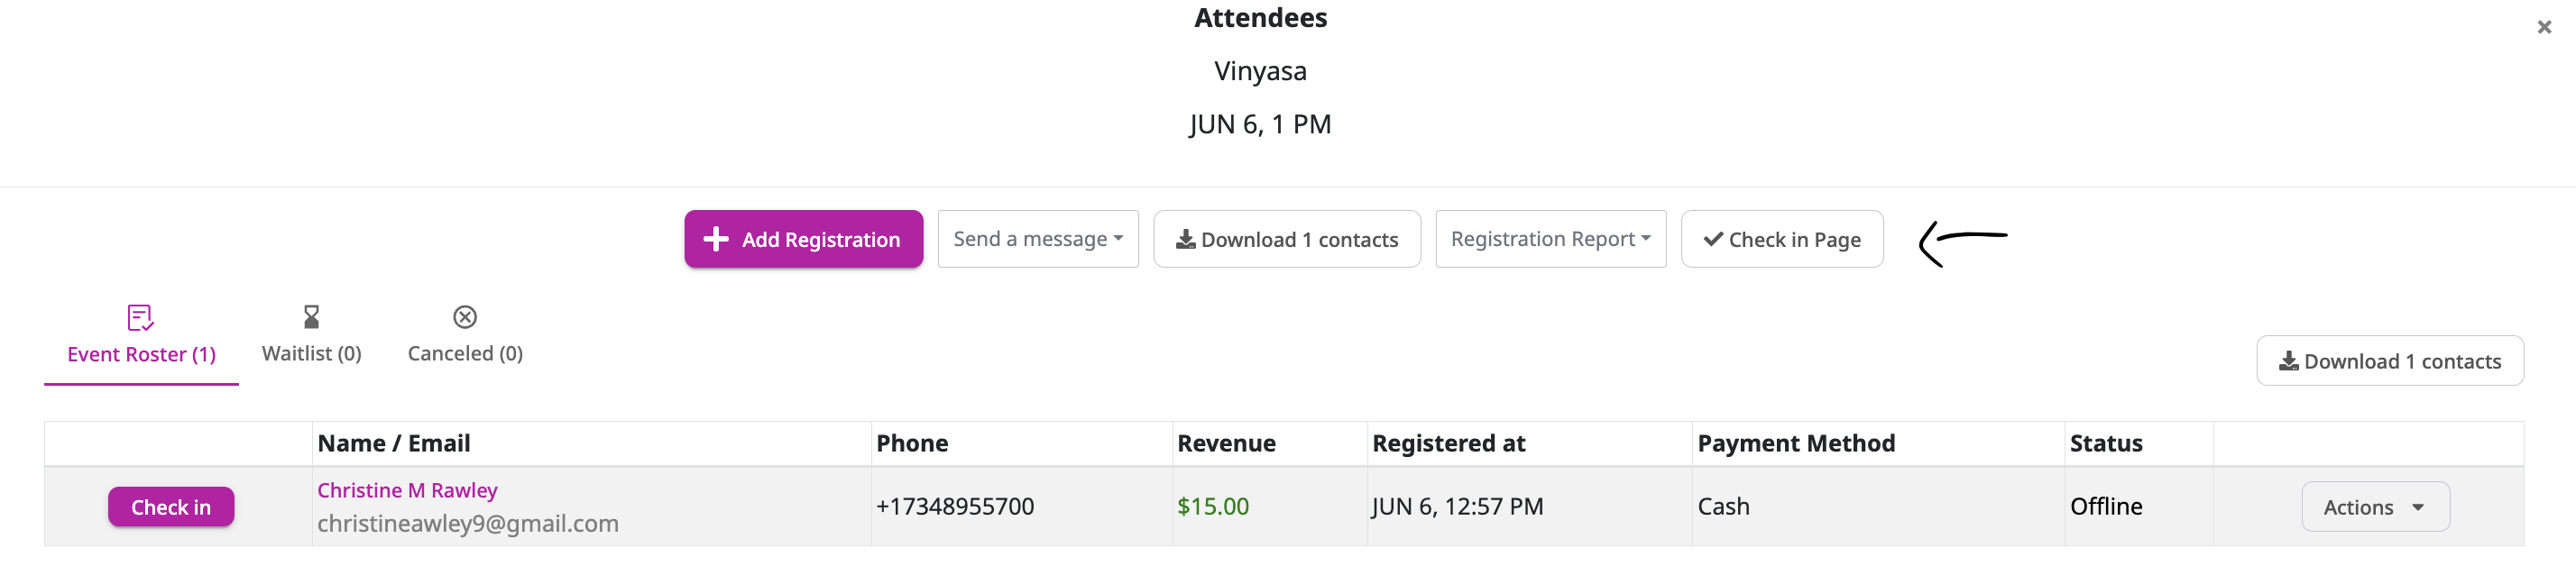Click the checkmark icon on Check in Page
2576x566 pixels.
pos(1713,239)
